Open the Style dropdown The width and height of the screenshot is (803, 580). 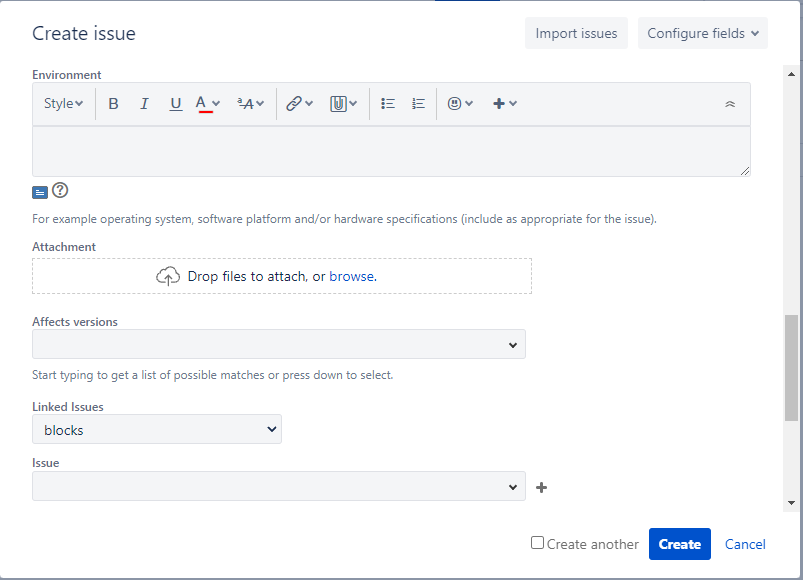[x=63, y=103]
